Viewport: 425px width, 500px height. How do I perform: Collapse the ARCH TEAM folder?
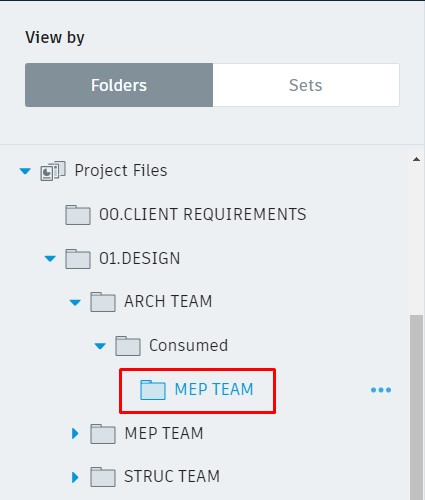75,303
